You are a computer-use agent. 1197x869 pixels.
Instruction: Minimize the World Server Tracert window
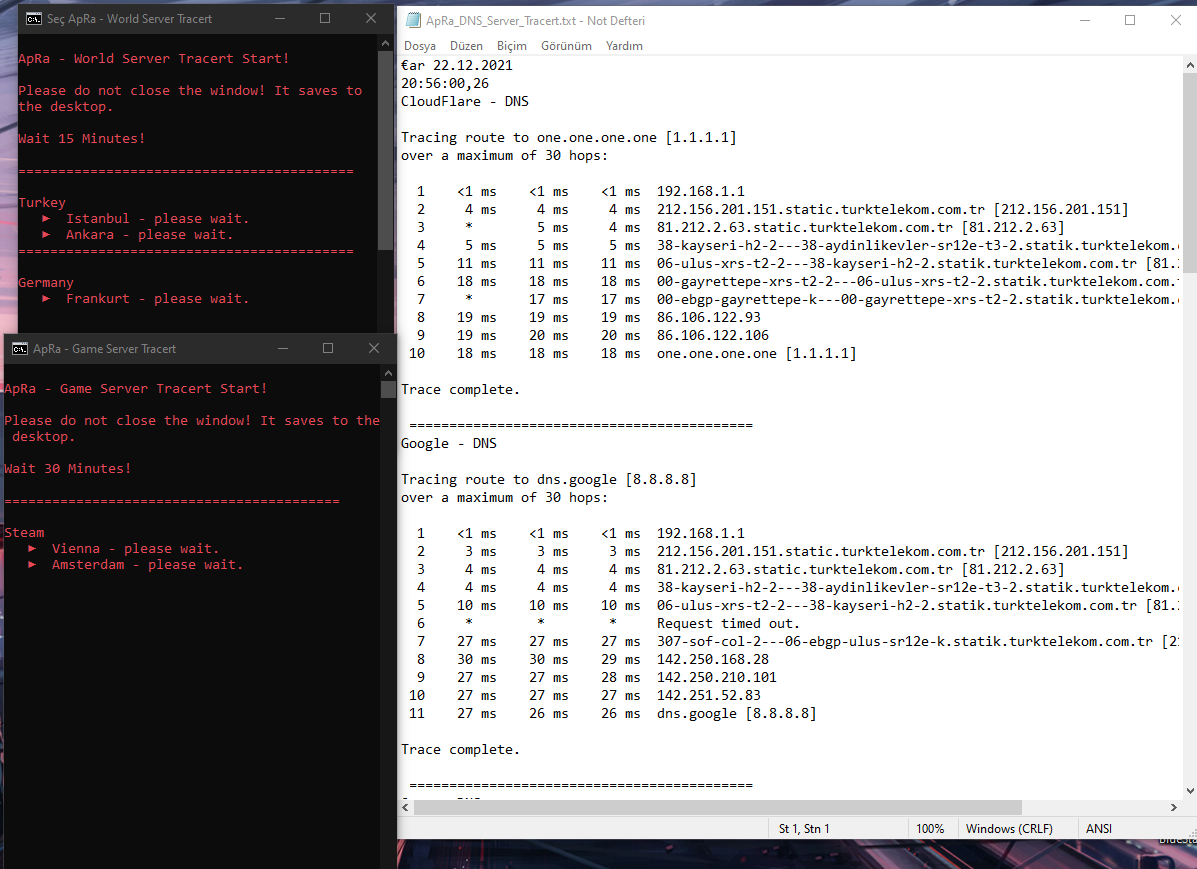pos(279,18)
